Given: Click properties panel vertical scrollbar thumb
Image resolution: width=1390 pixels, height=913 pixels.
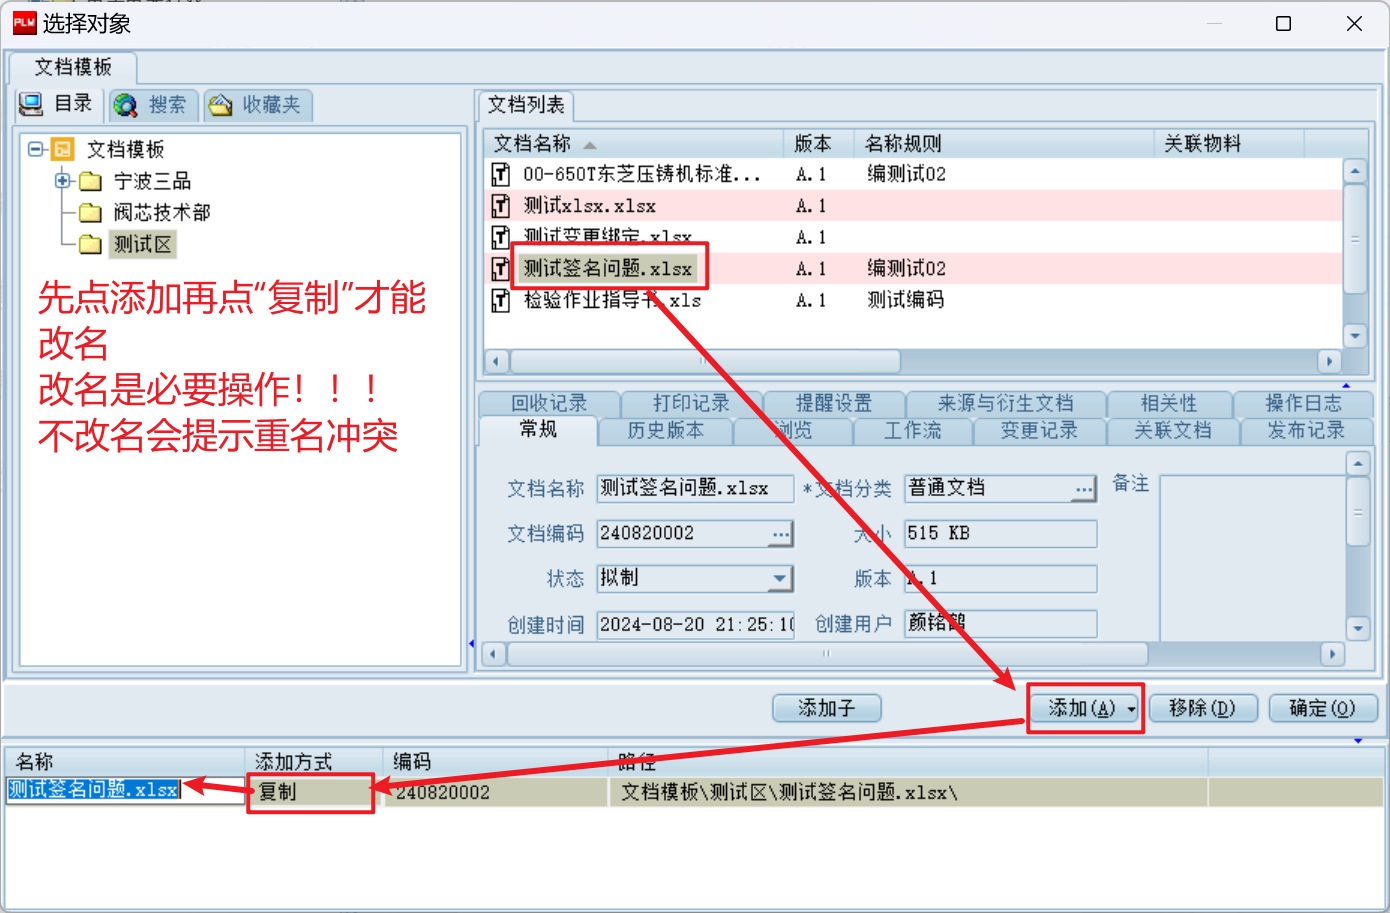Looking at the screenshot, I should (x=1357, y=512).
